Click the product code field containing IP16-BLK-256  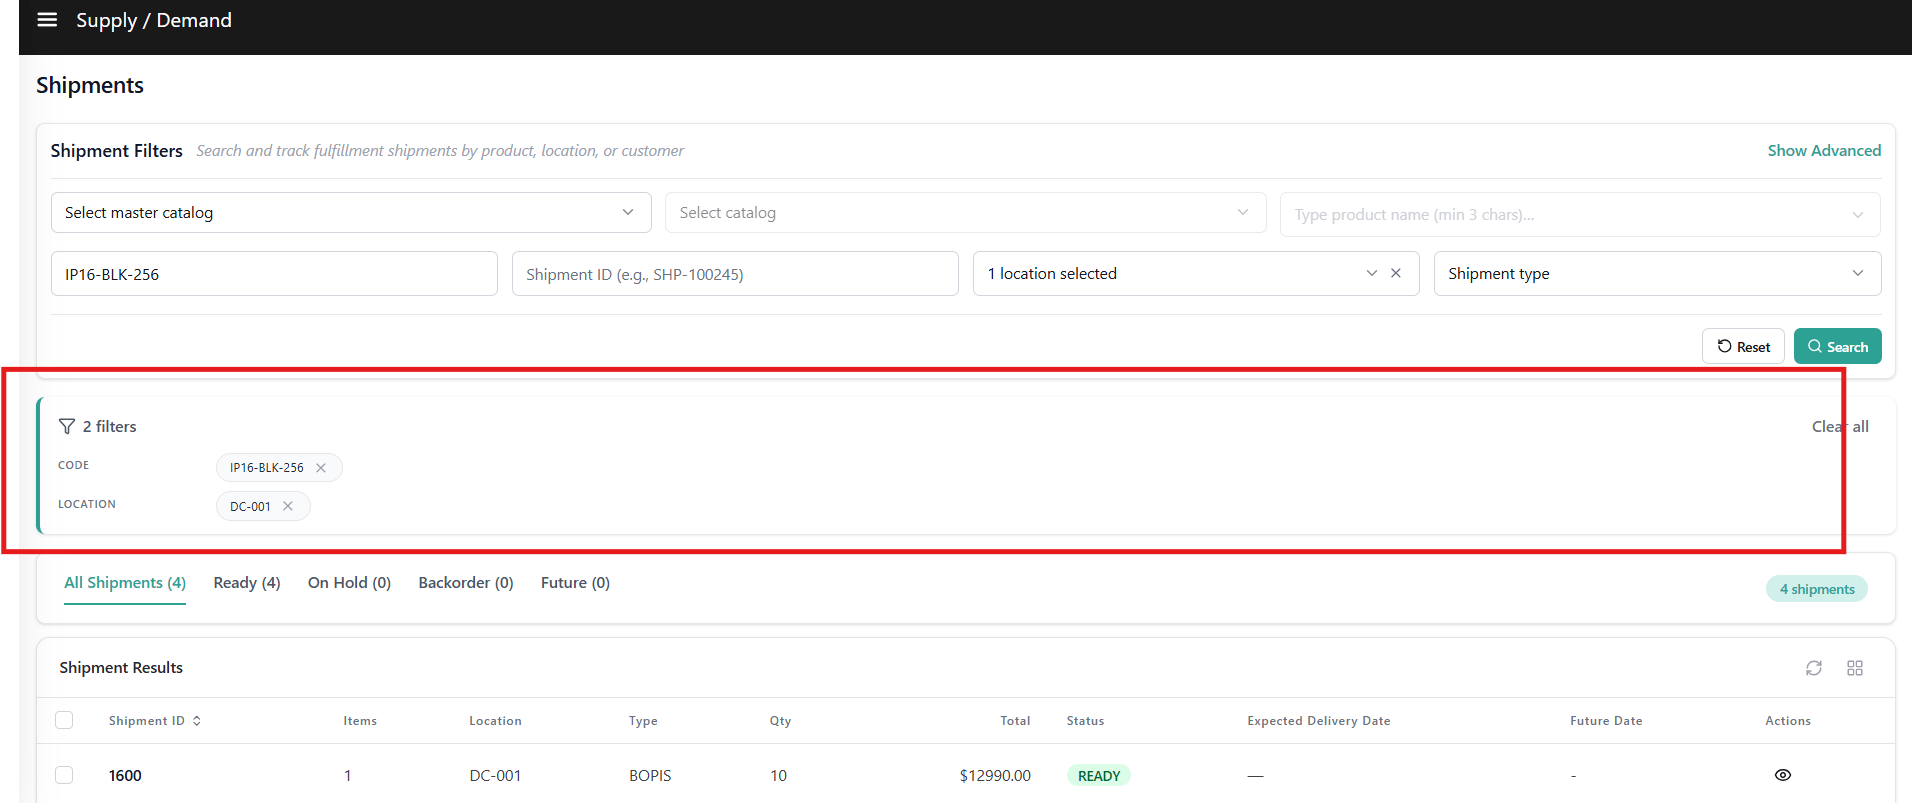274,273
